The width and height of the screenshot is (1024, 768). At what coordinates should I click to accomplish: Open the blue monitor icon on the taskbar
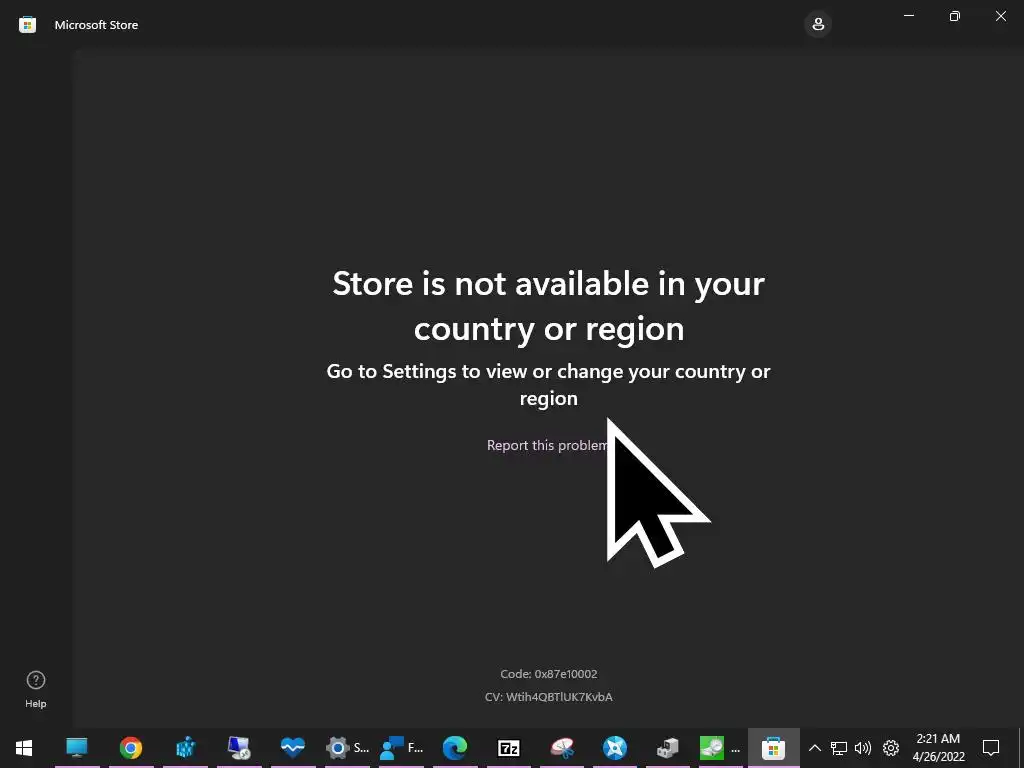[x=77, y=748]
